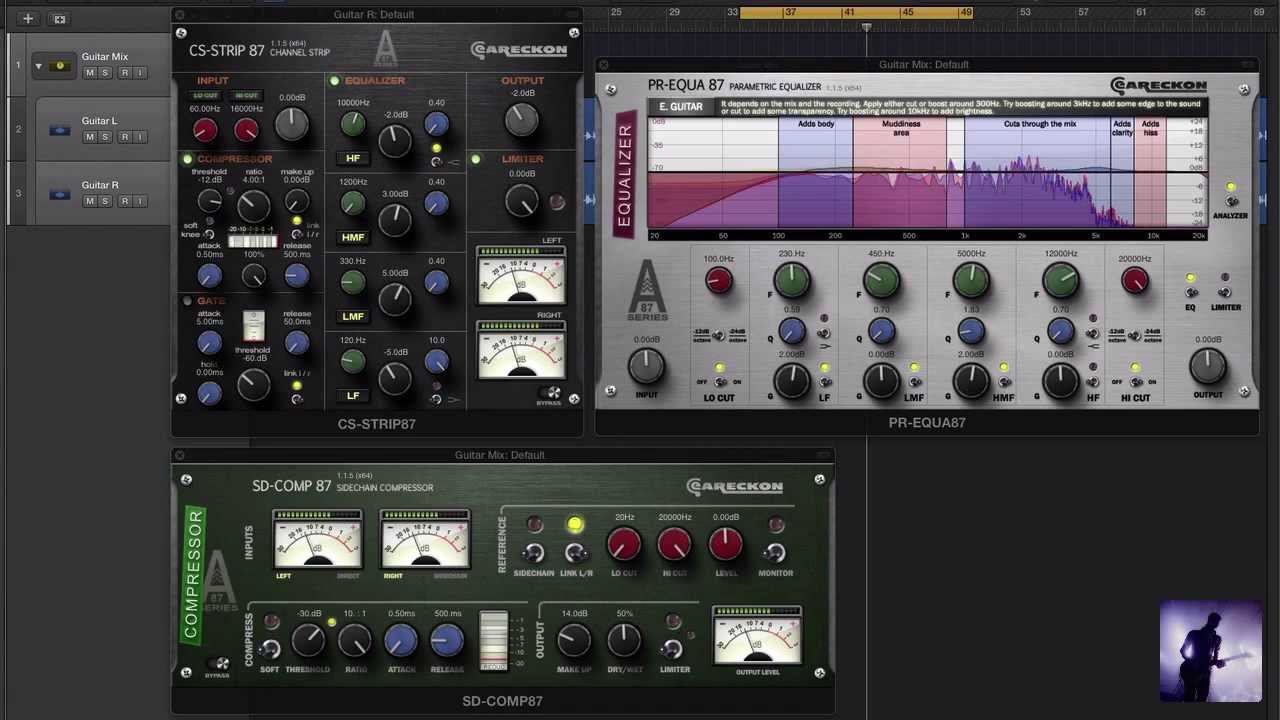This screenshot has height=720, width=1280.
Task: Click the PR-EQUA INPUT gain knob
Action: (x=647, y=367)
